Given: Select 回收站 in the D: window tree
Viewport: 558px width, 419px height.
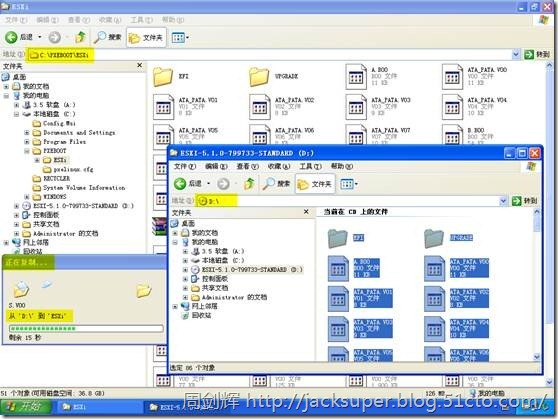Looking at the screenshot, I should tap(197, 315).
